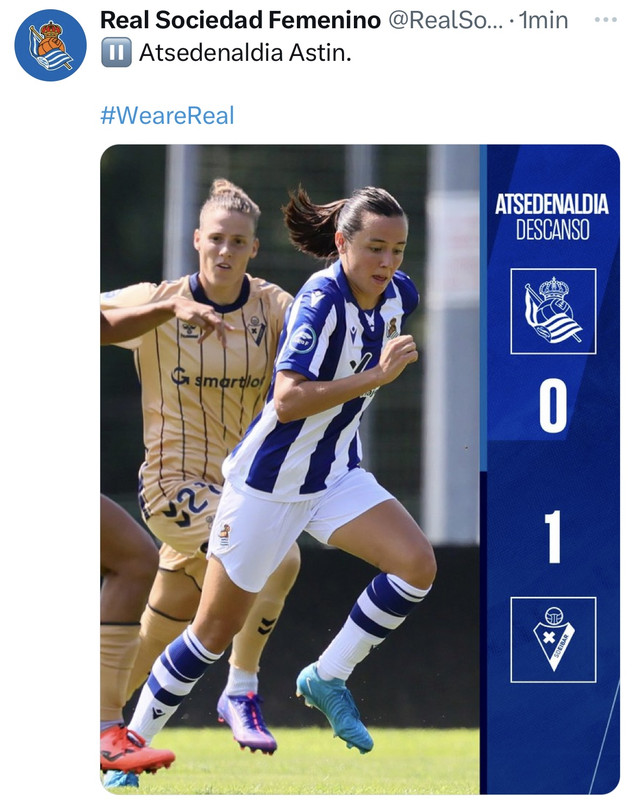Open the @RealSo... handle link

click(445, 20)
